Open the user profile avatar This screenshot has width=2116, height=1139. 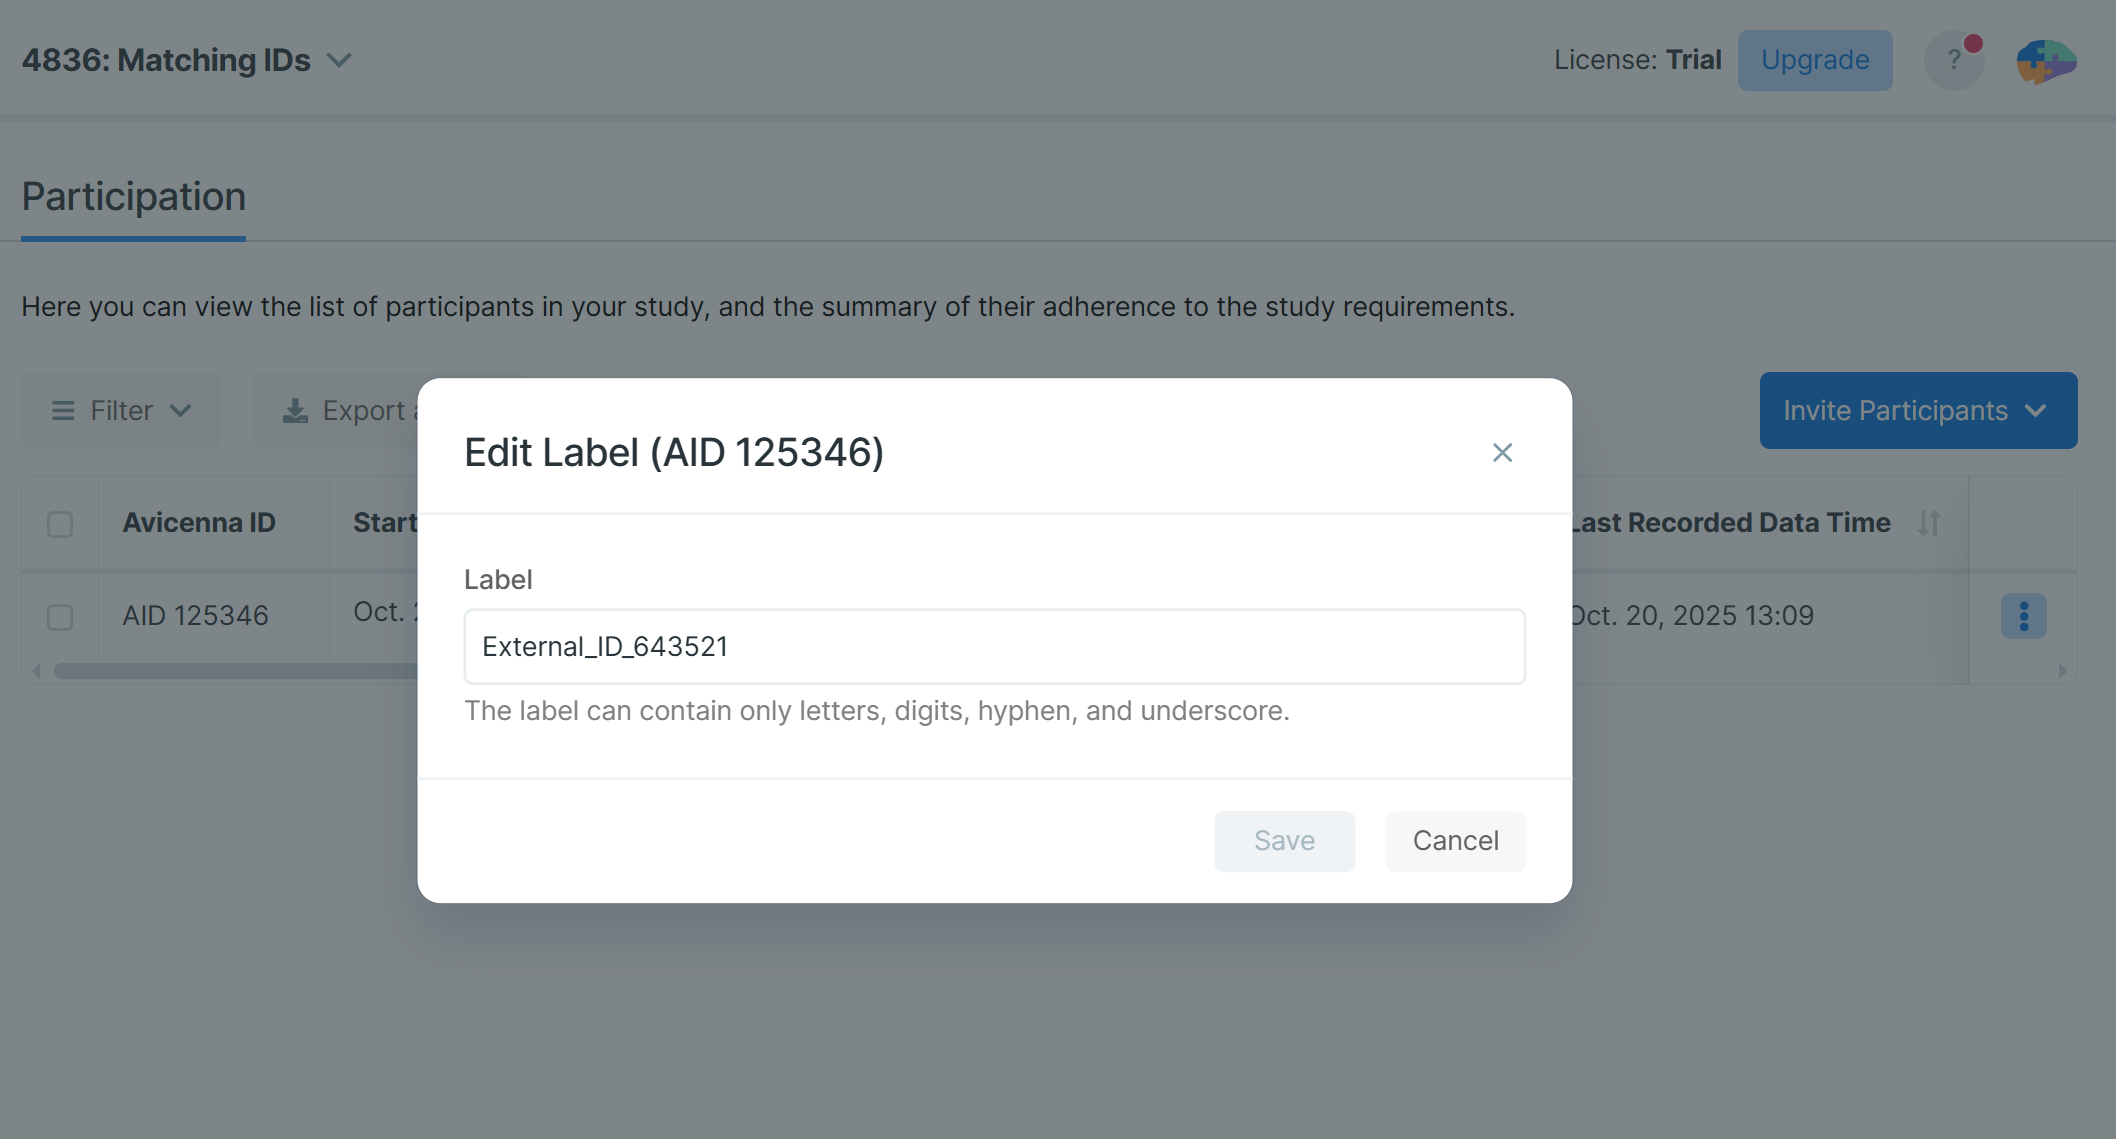click(2046, 61)
